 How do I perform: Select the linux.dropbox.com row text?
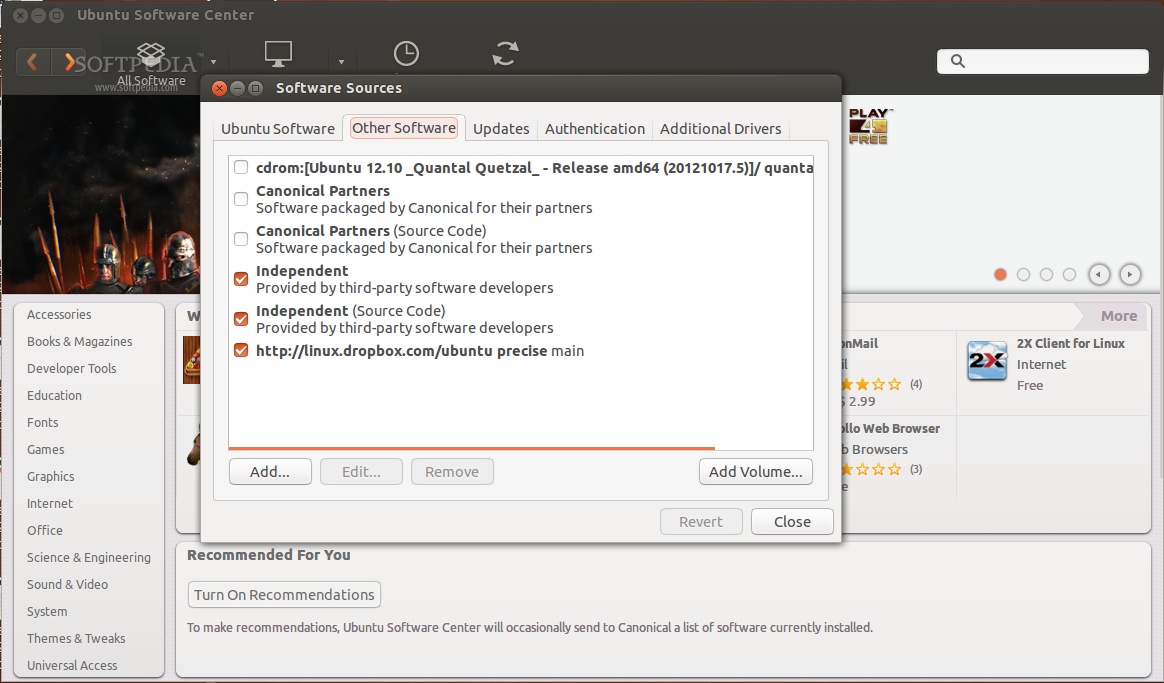click(x=420, y=350)
